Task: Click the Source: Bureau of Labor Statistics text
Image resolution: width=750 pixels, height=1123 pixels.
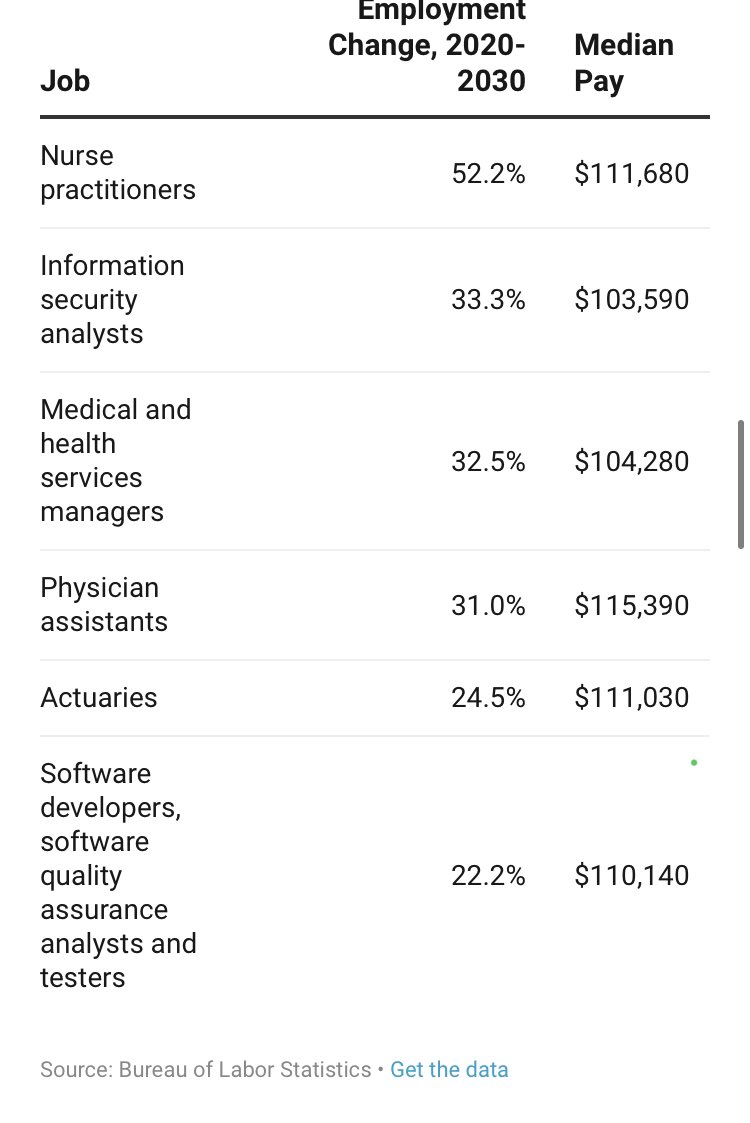Action: 206,1069
